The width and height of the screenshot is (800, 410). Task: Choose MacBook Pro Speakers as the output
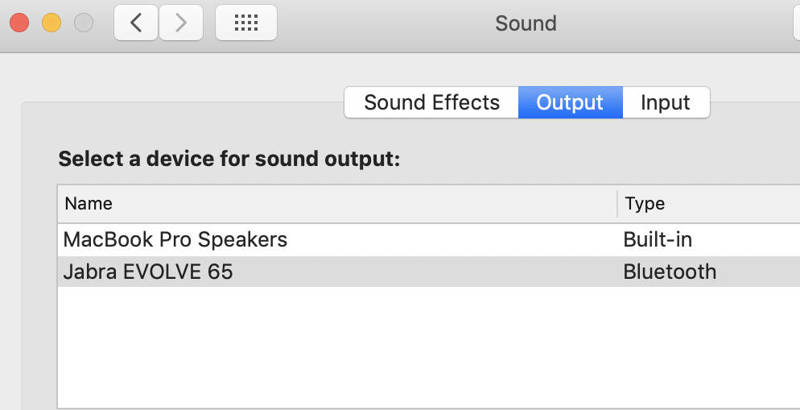click(429, 240)
